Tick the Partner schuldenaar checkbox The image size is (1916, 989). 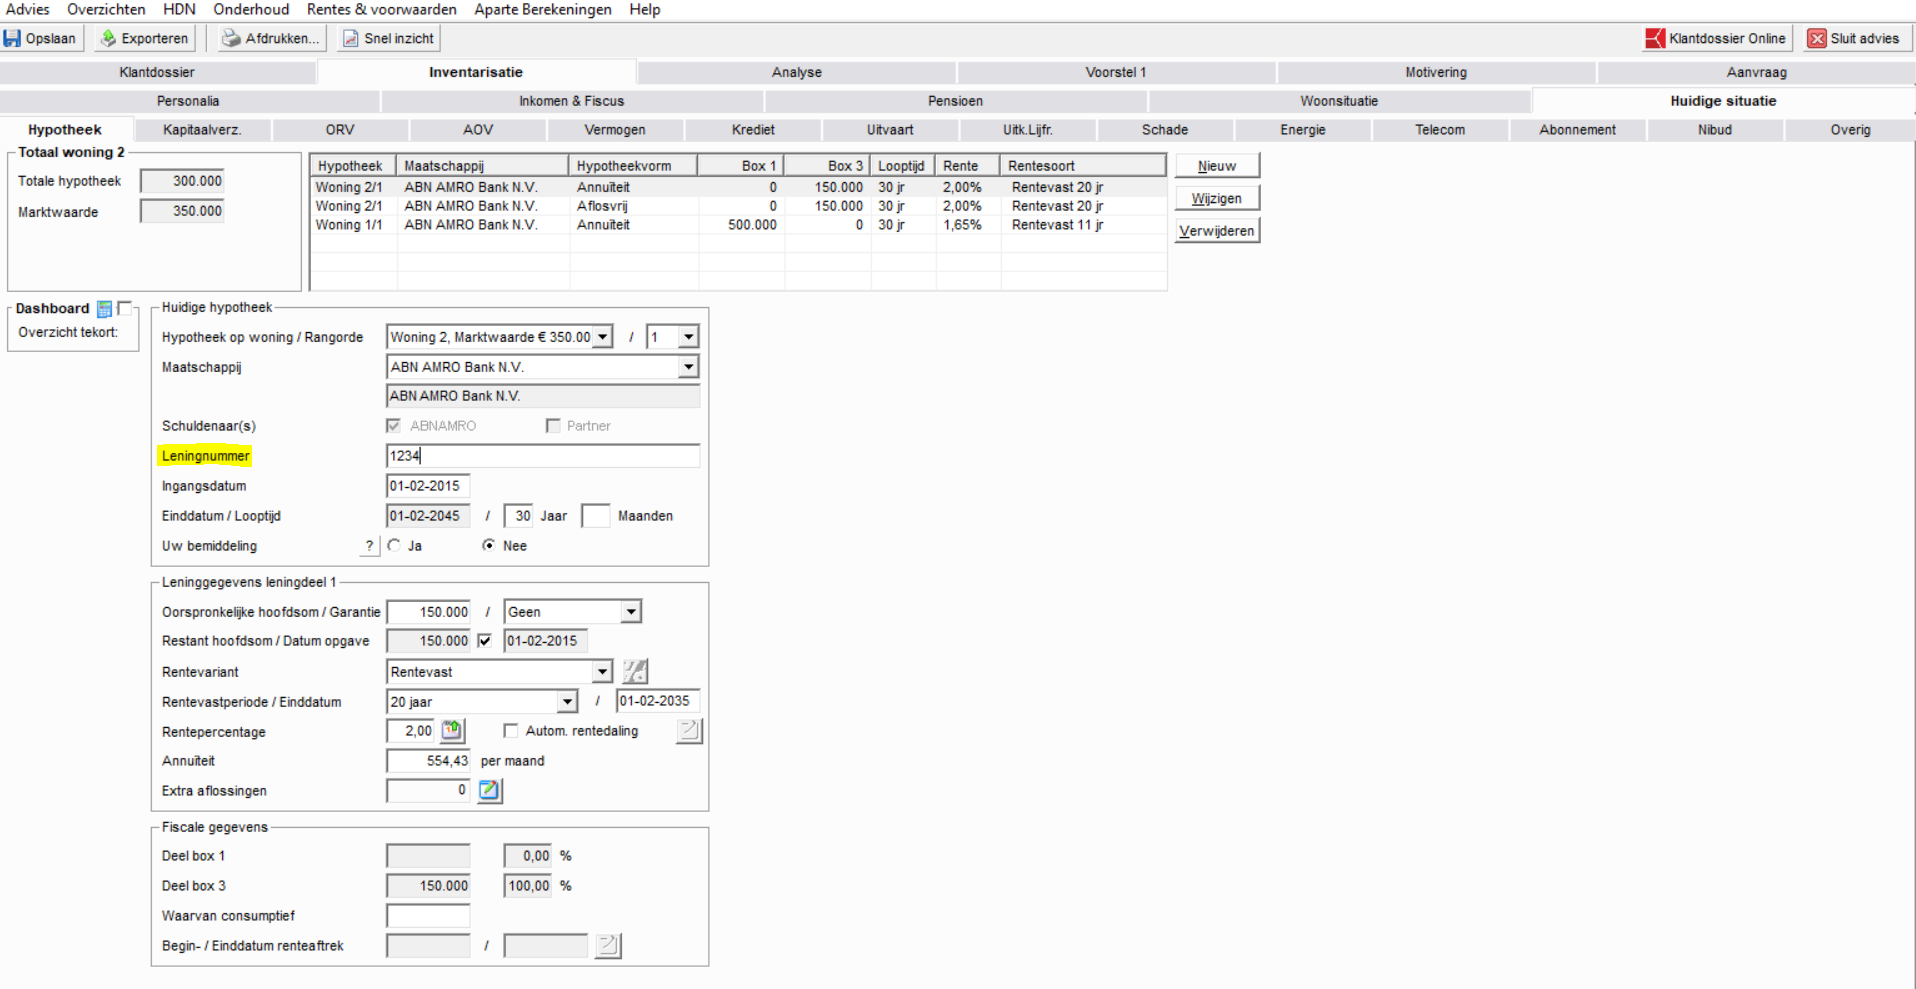tap(553, 426)
